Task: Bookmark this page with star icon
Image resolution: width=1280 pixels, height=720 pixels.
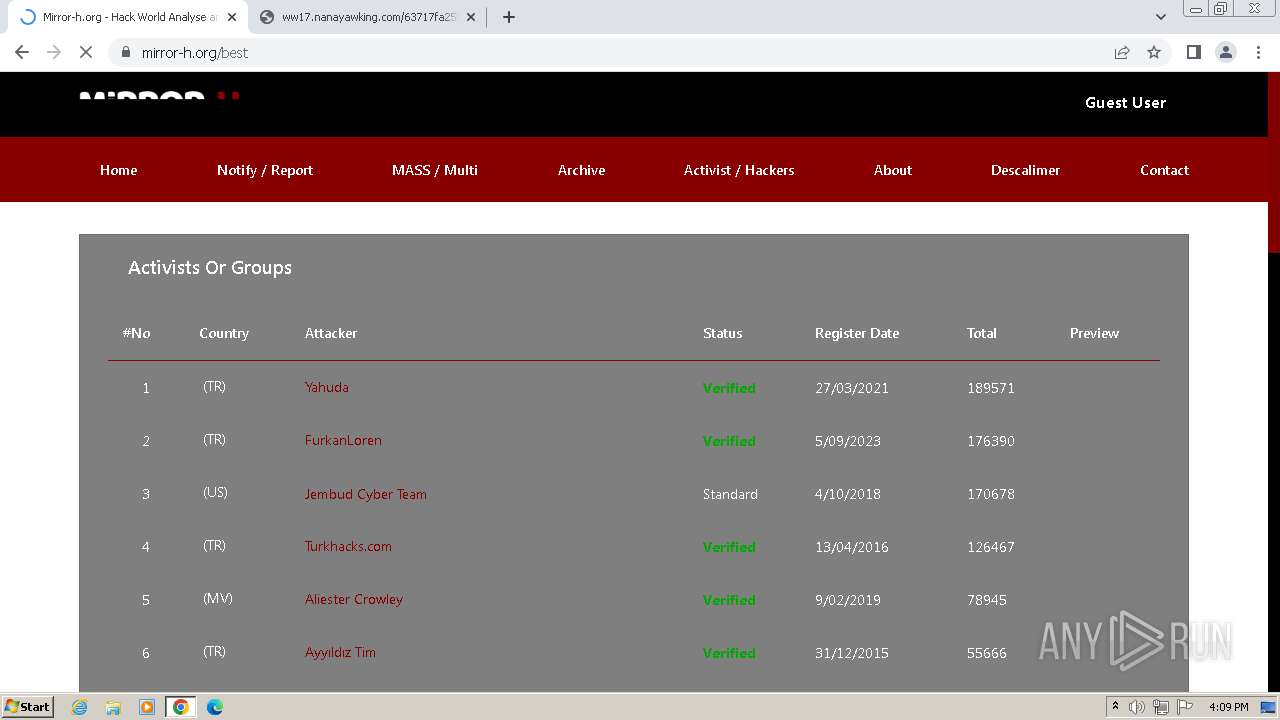Action: [1154, 52]
